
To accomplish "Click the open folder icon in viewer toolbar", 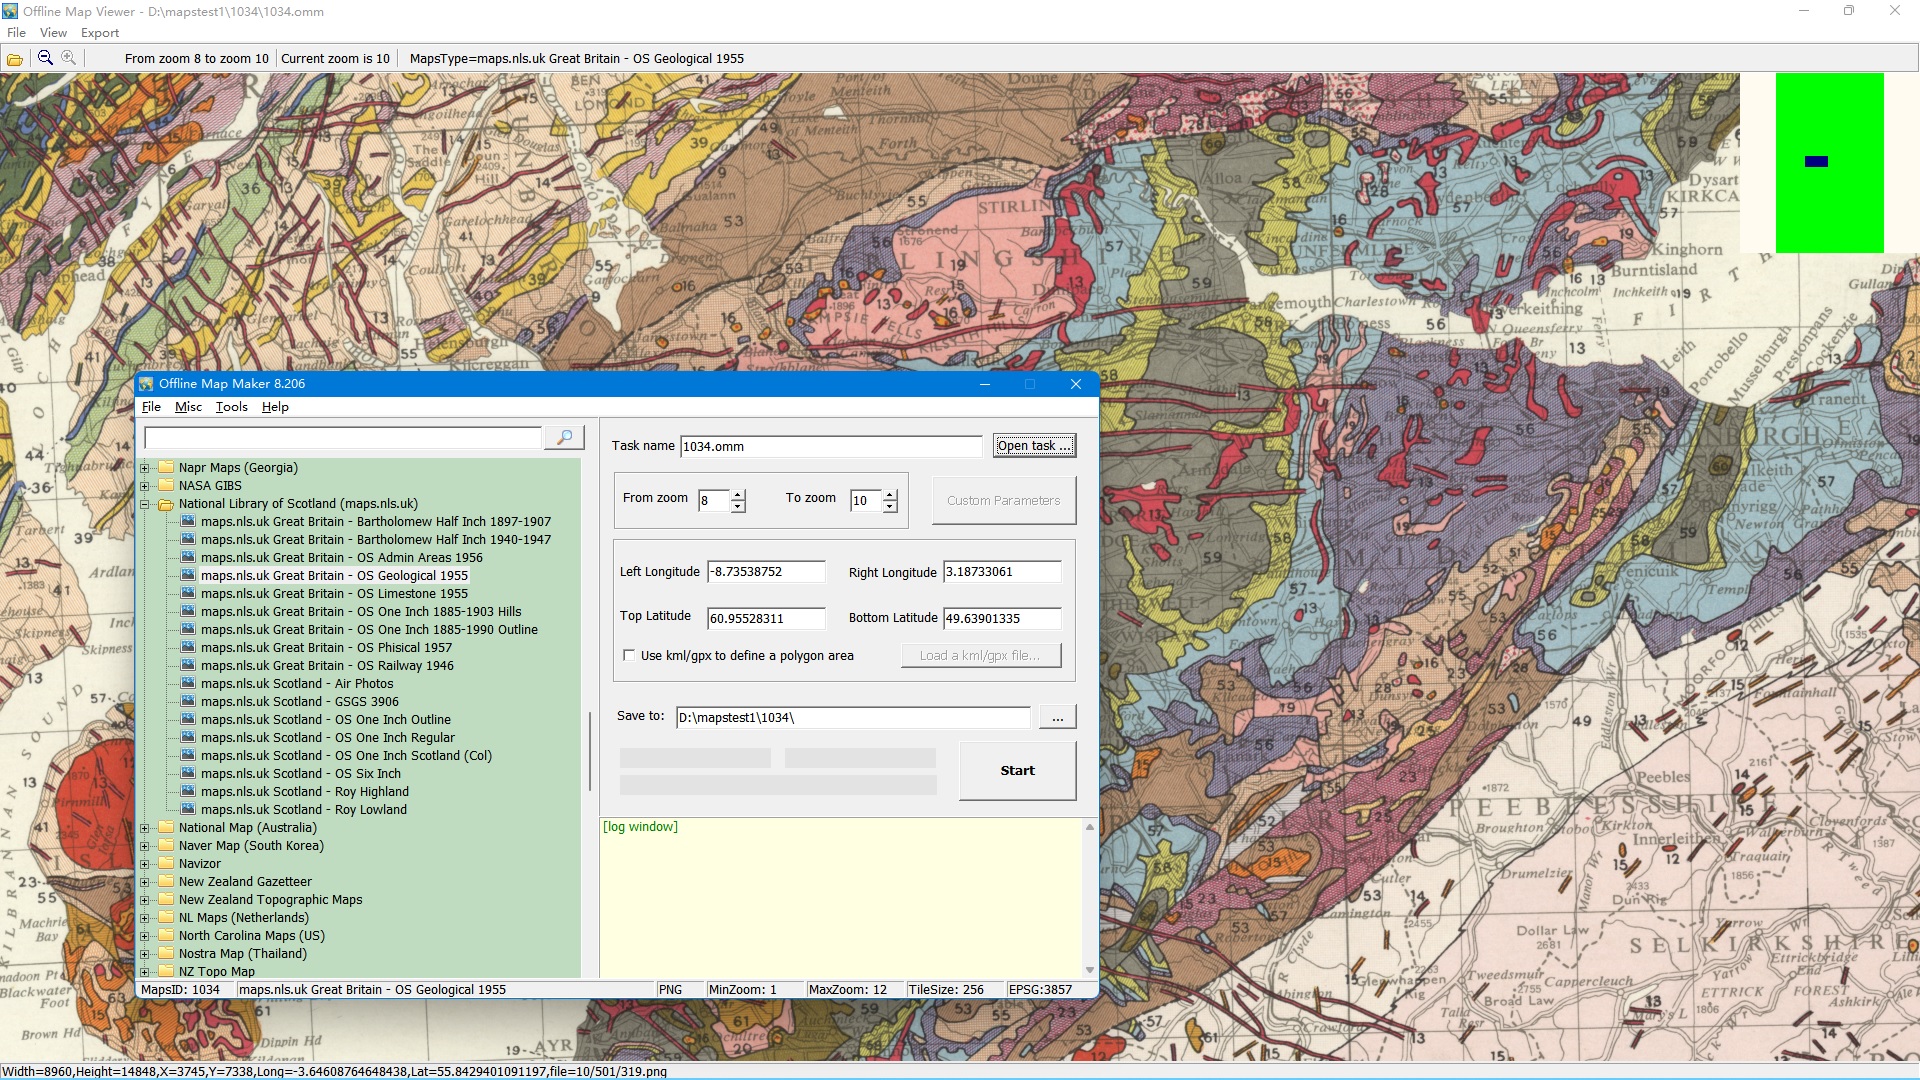I will tap(15, 59).
